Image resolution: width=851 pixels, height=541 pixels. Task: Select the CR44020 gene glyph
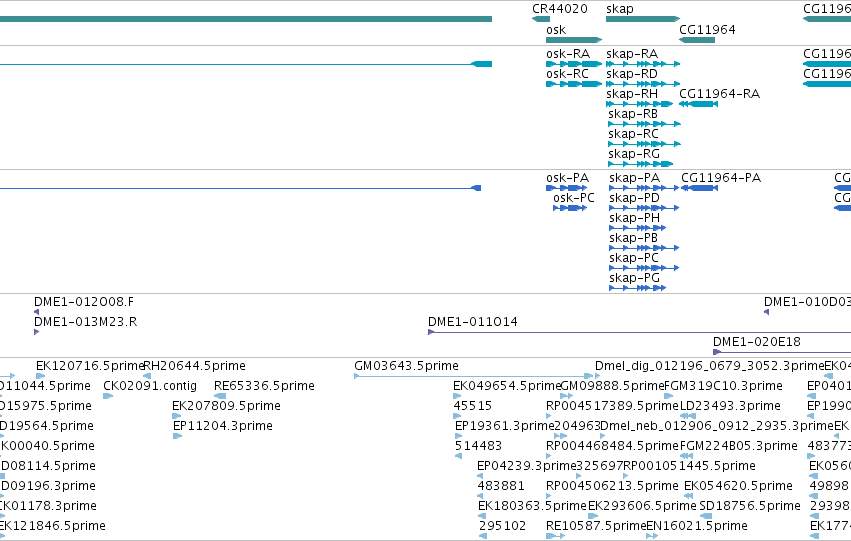tap(541, 19)
